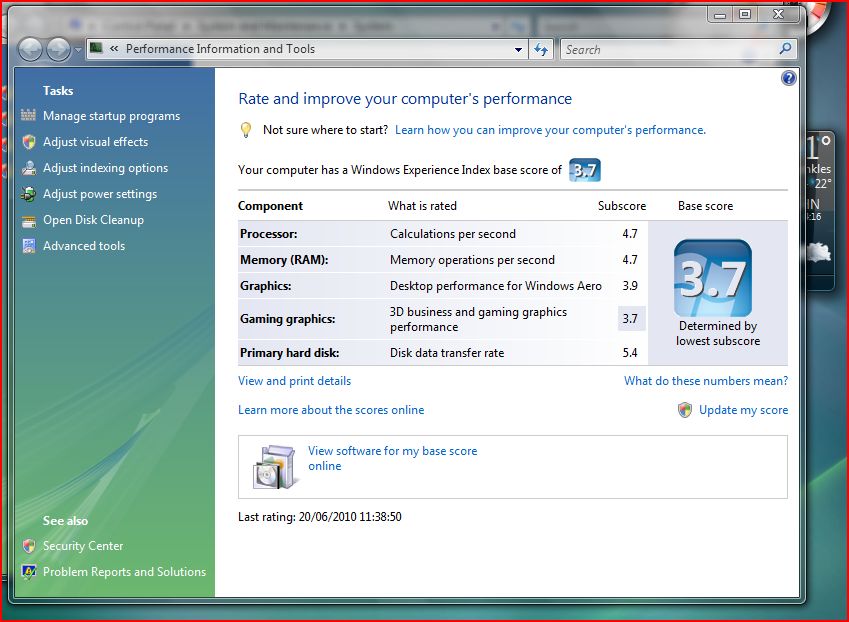Open Adjust indexing options

(106, 168)
